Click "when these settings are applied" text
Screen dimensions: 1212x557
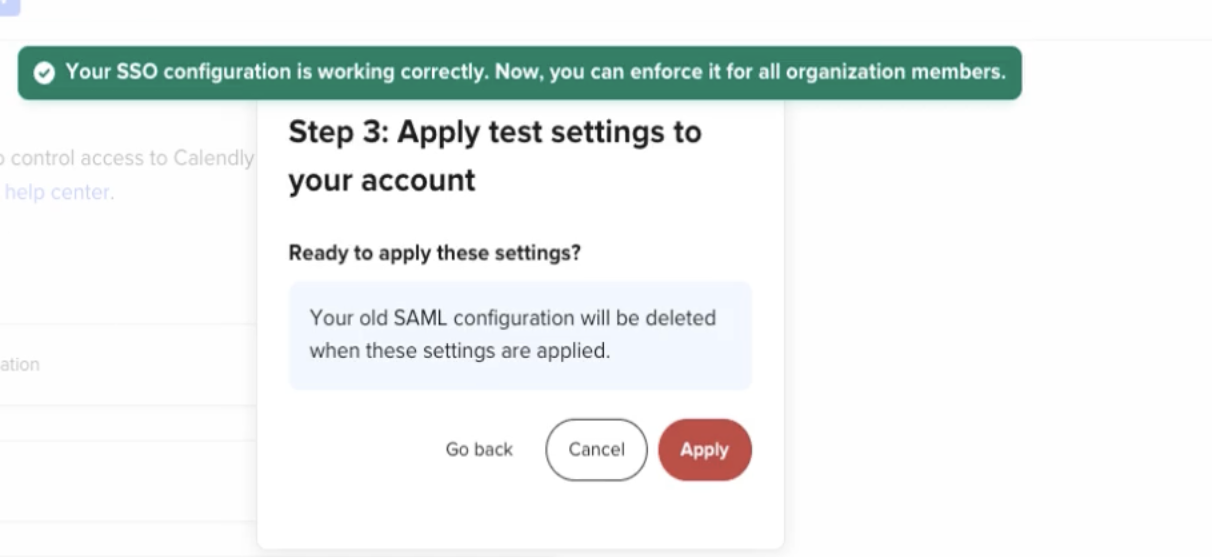pos(459,351)
